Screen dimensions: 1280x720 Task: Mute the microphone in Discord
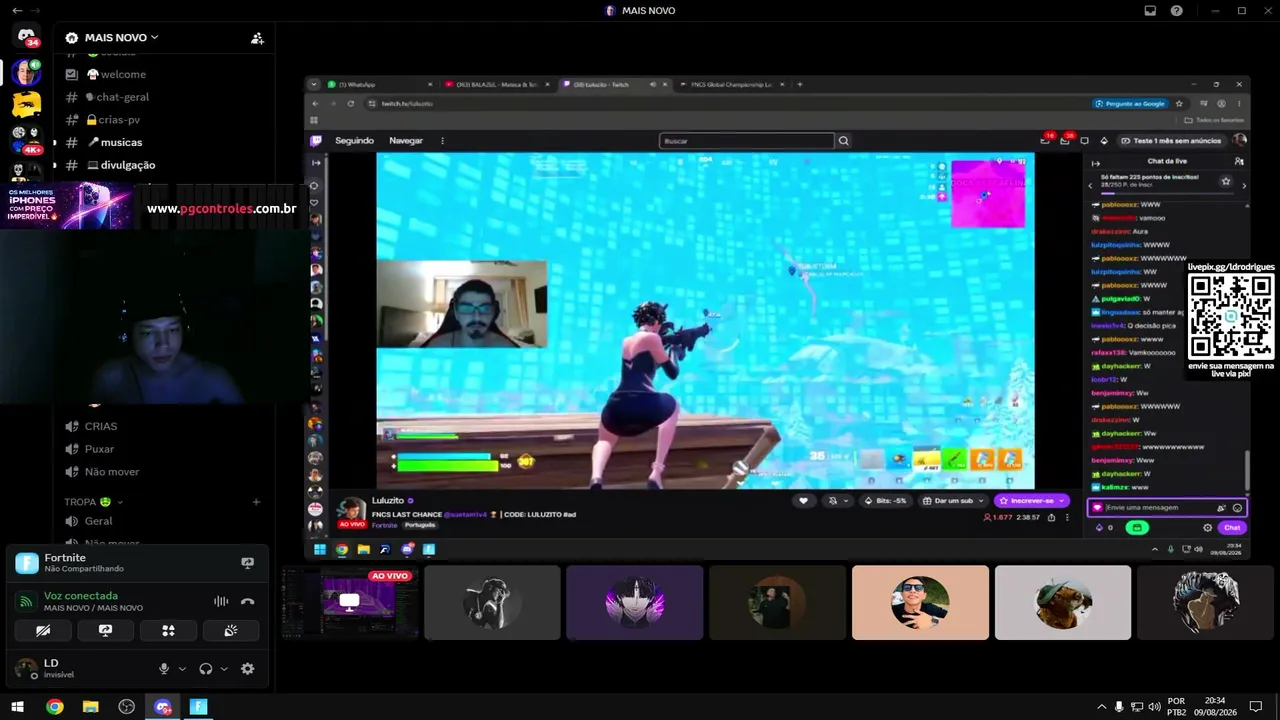point(164,669)
